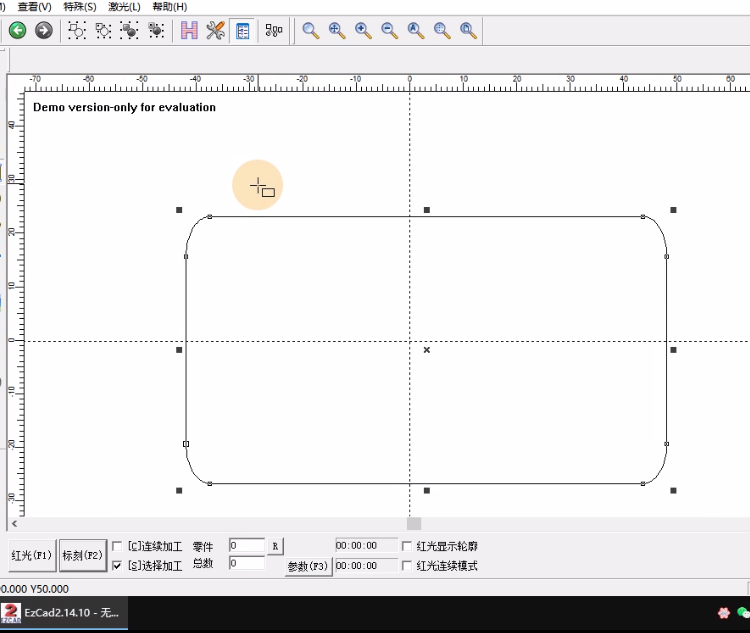Click the 参数(F3) parameters button

tap(308, 566)
